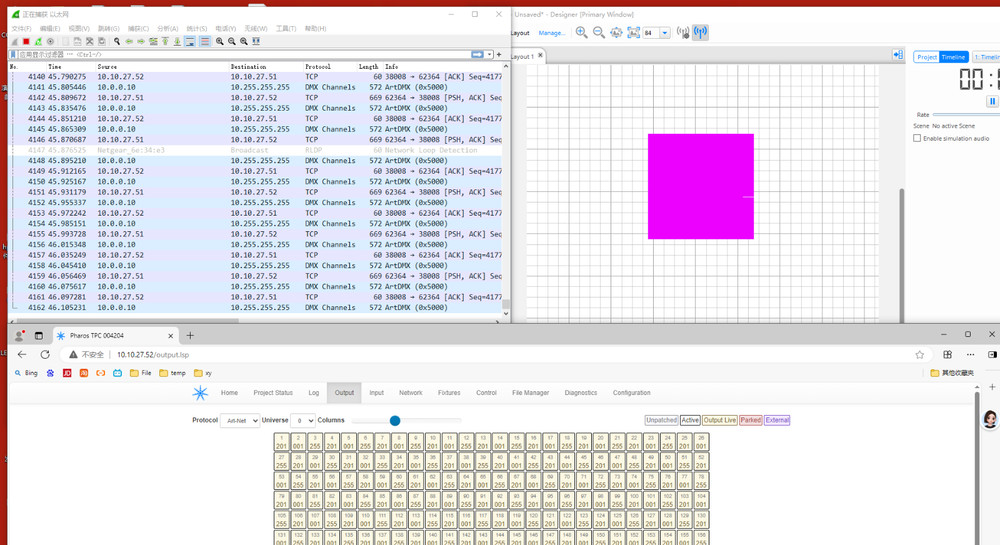Screen dimensions: 1000x545
Task: Enable simulation audio checkbox
Action: pyautogui.click(x=917, y=138)
